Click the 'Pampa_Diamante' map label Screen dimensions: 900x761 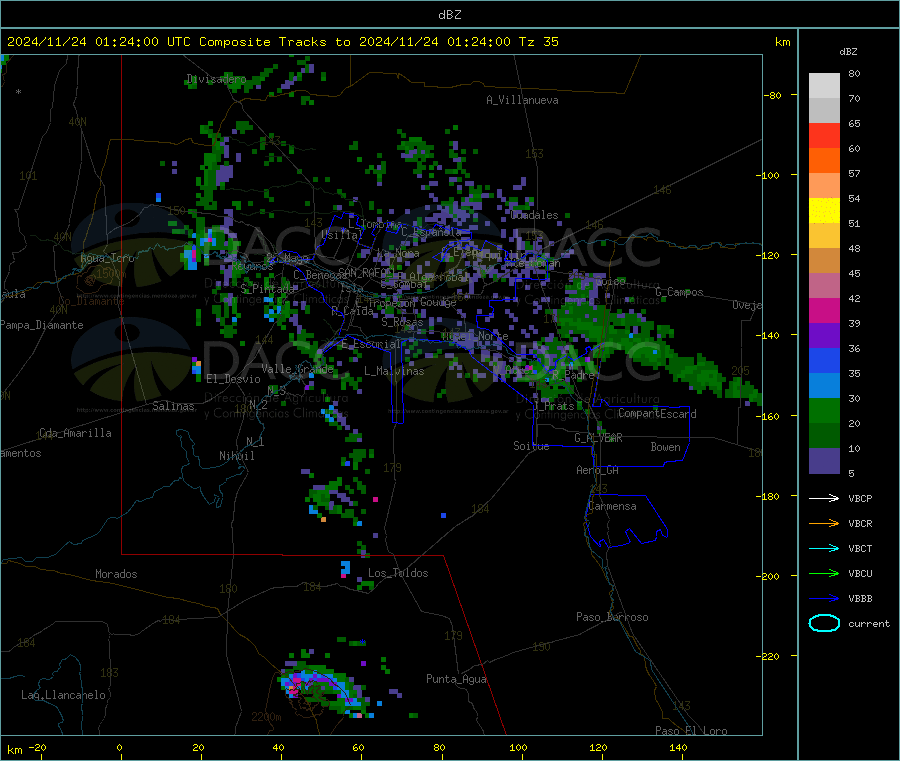coord(41,325)
